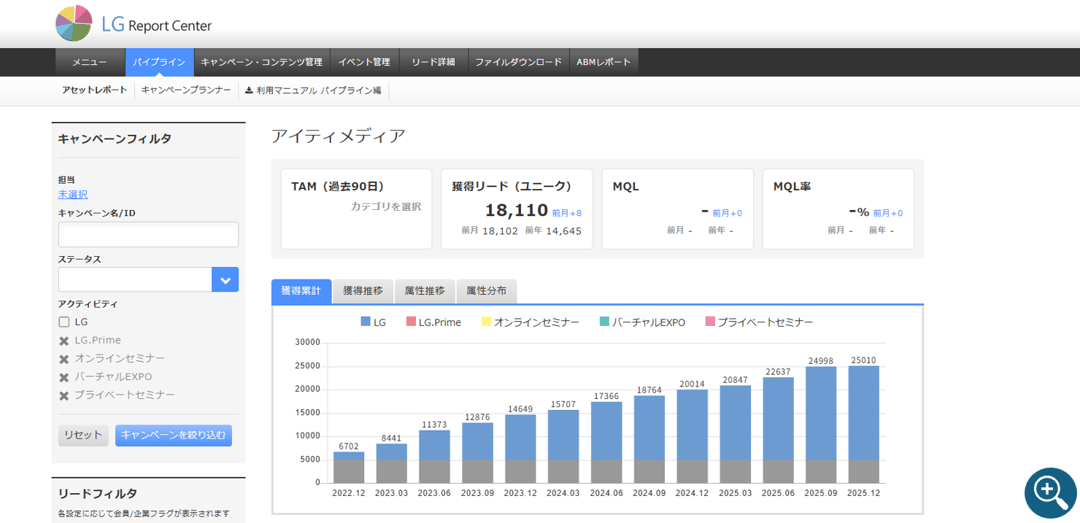
Task: Toggle LG series in chart legend
Action: tap(372, 322)
